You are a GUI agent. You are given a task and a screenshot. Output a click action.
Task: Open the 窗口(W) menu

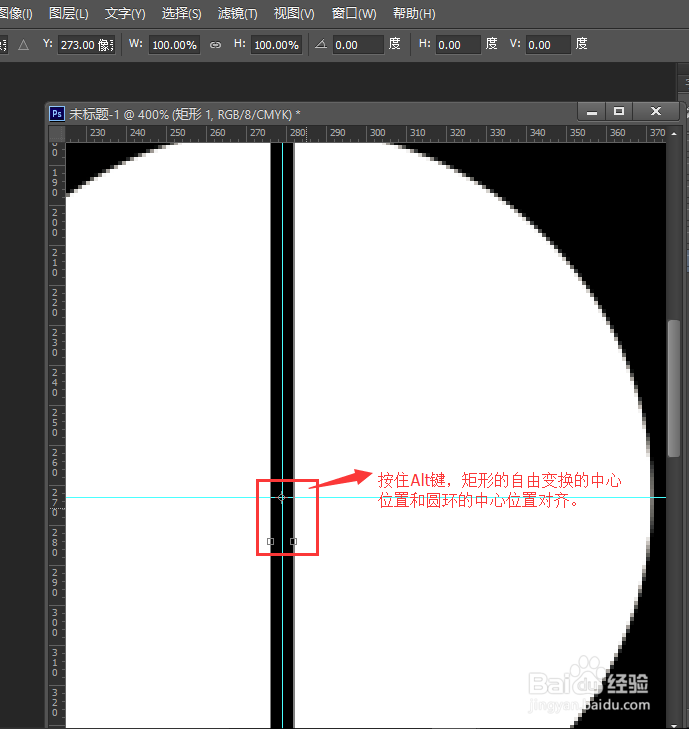pos(354,13)
